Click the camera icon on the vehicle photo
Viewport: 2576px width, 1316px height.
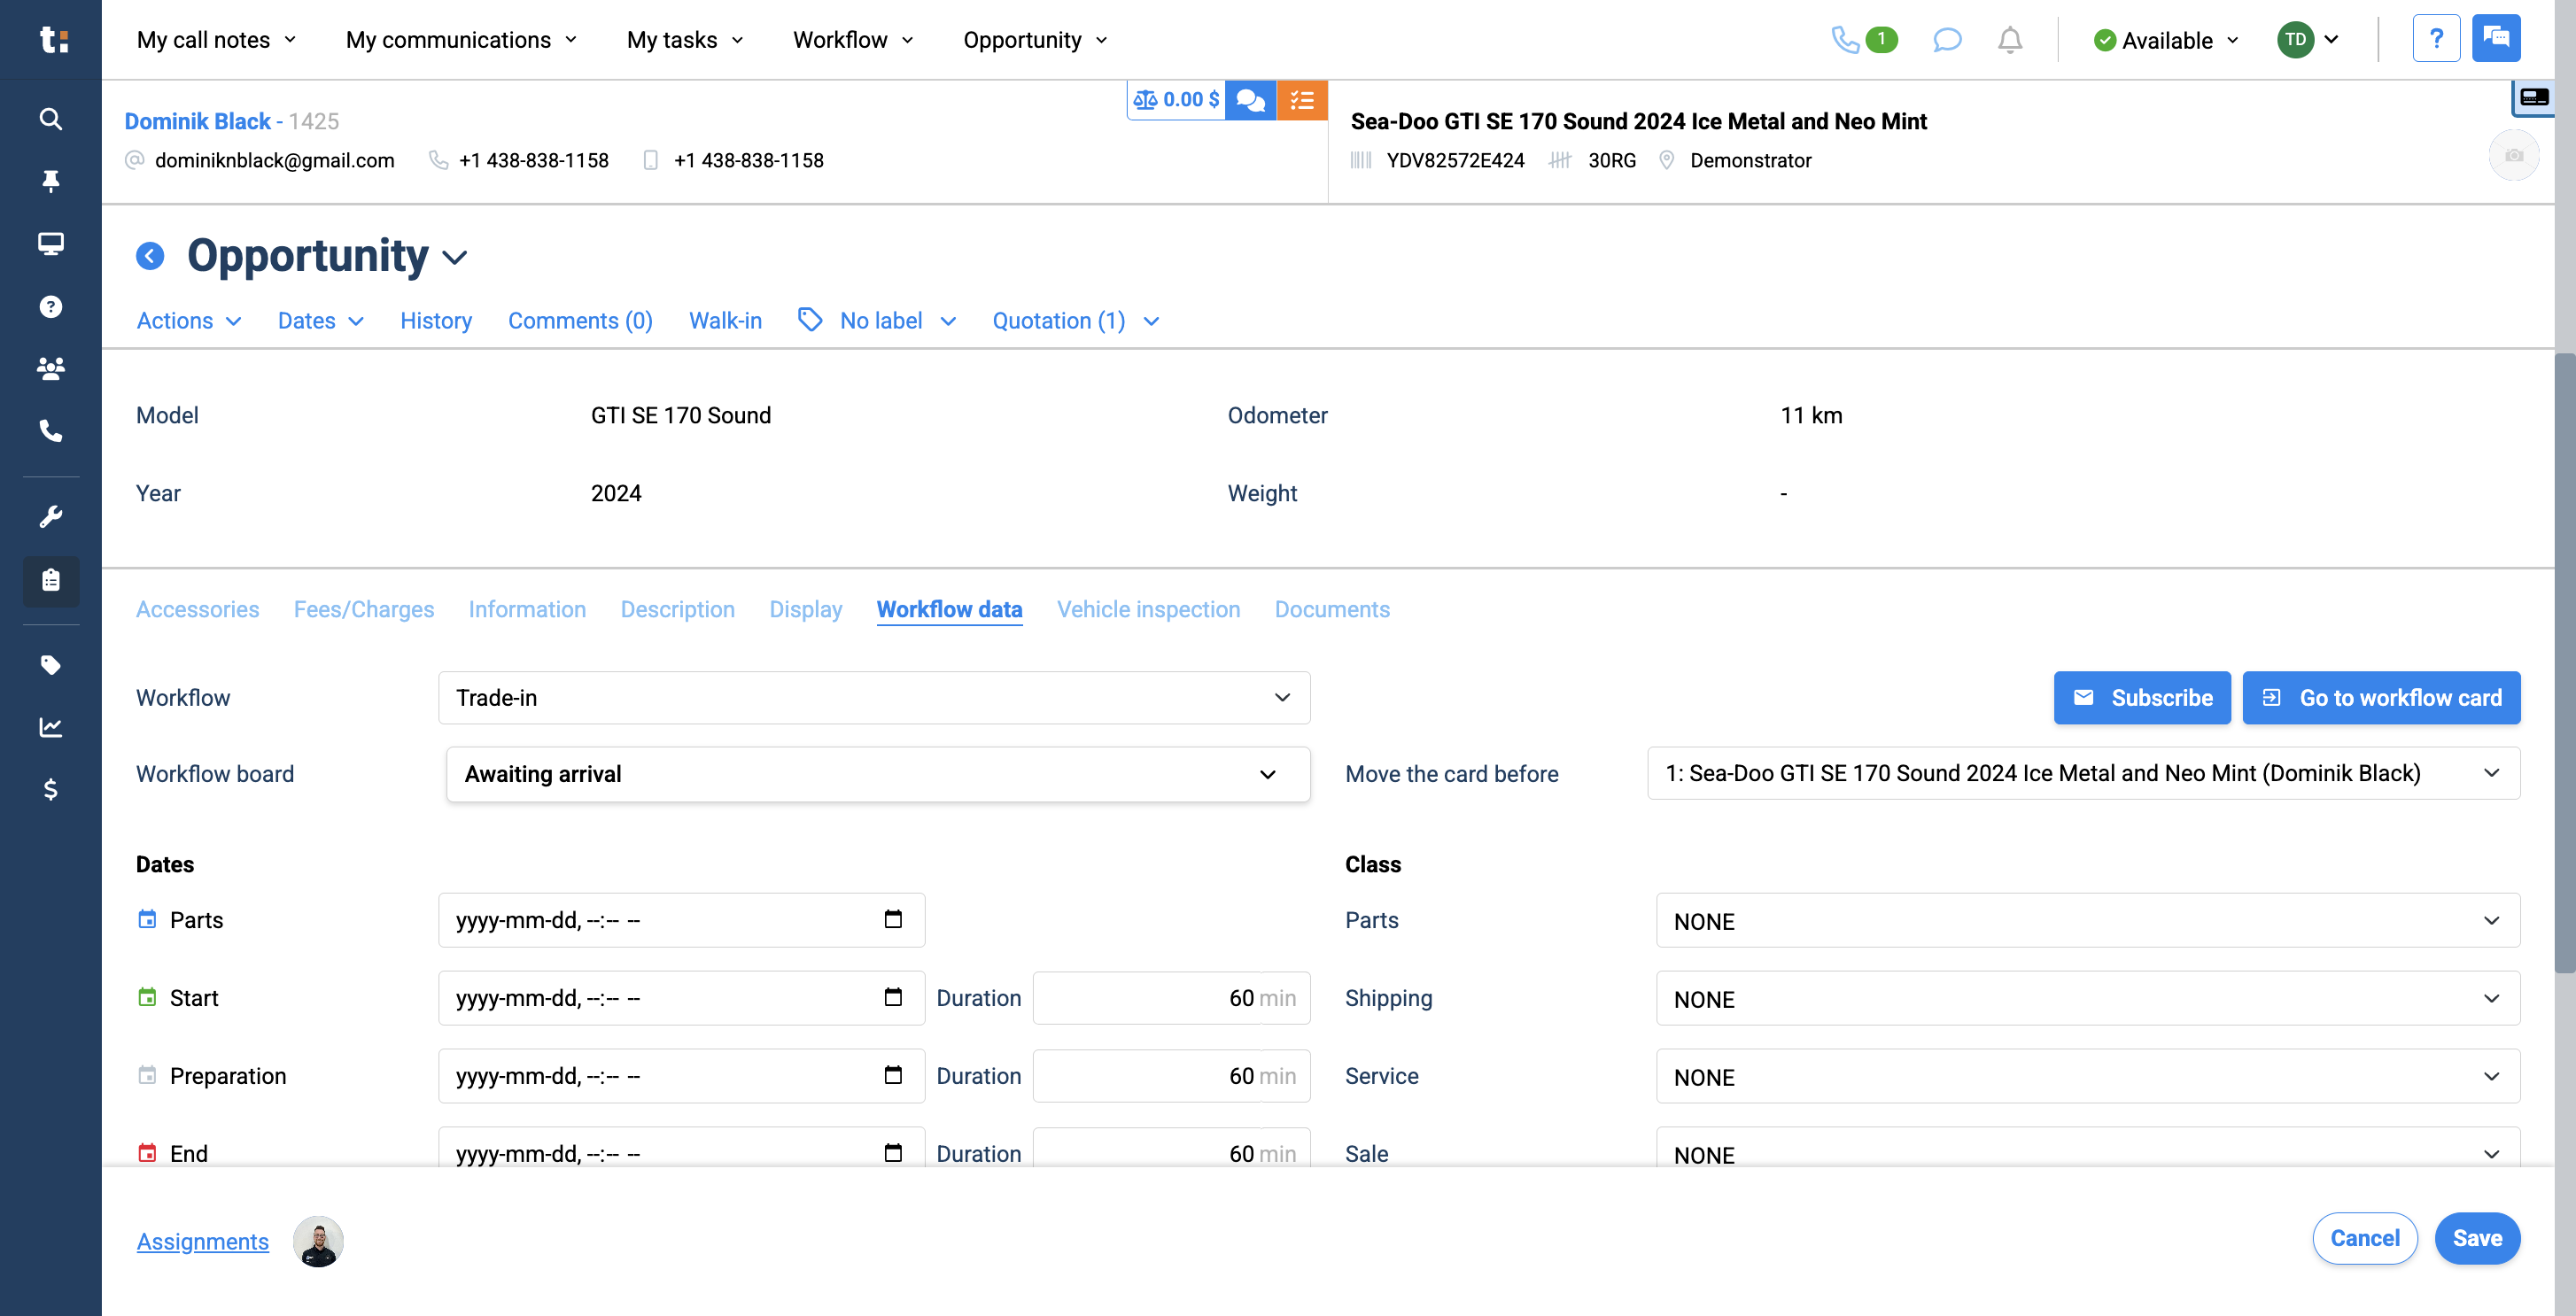pyautogui.click(x=2515, y=154)
